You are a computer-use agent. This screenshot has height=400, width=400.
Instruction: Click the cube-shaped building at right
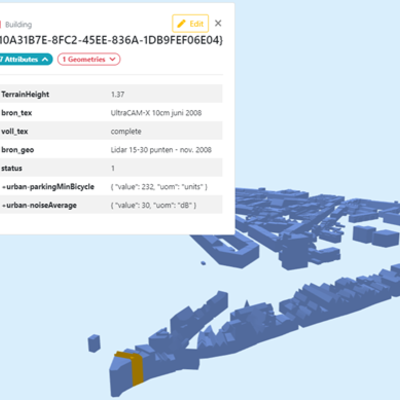[x=364, y=233]
